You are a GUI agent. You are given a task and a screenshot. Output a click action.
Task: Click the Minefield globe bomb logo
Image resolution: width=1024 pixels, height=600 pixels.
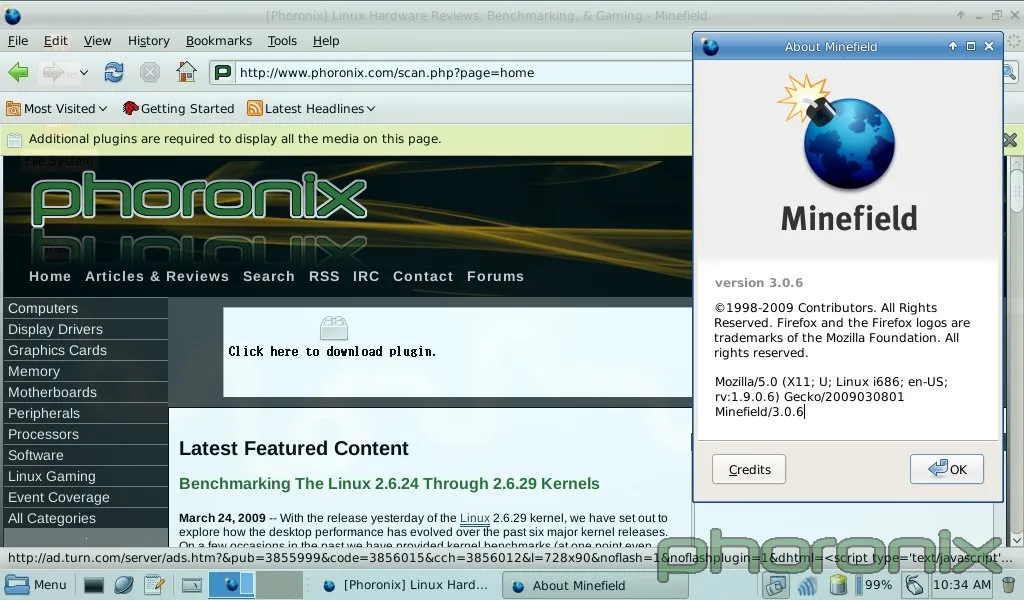pos(839,134)
